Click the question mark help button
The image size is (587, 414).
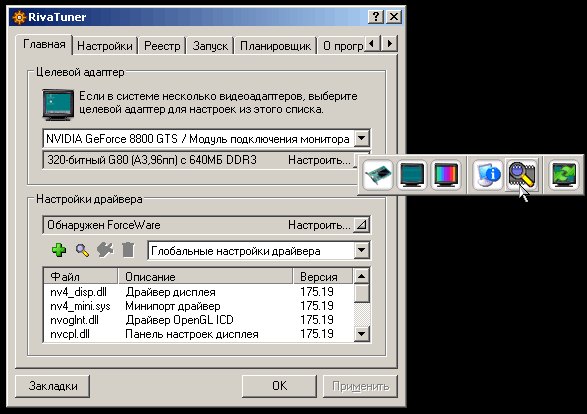click(376, 16)
